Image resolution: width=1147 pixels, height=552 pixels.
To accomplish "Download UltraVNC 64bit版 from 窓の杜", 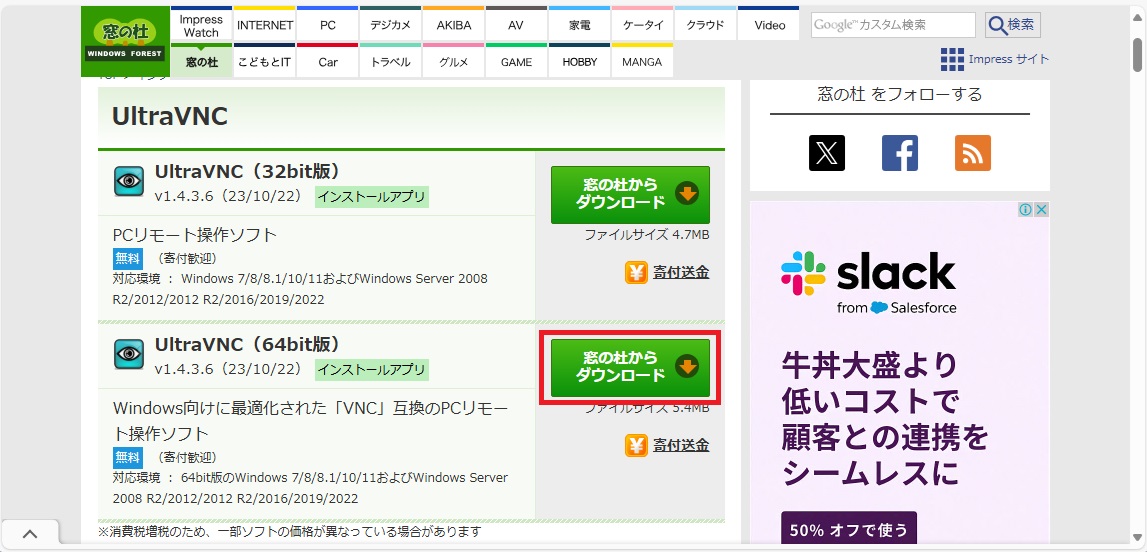I will 631,368.
